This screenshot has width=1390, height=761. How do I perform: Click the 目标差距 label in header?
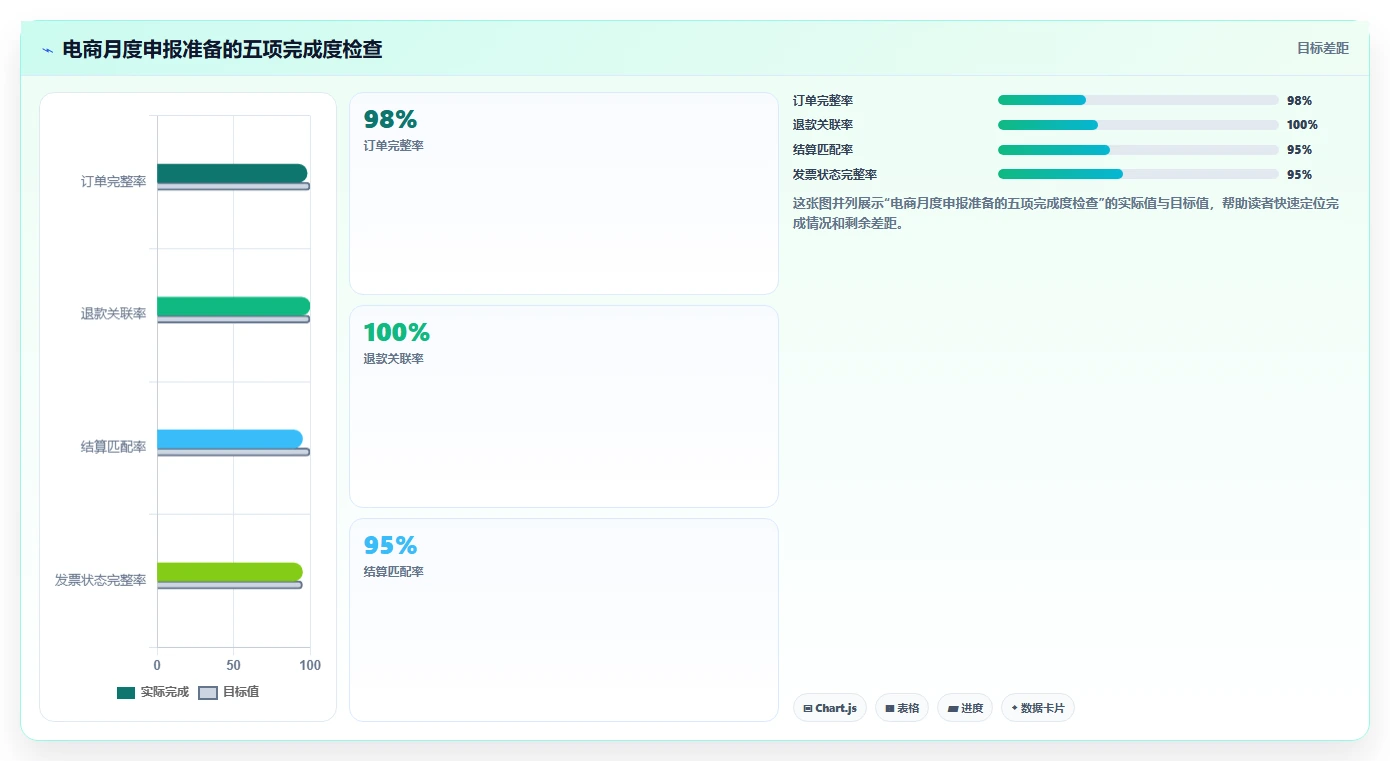(1323, 48)
